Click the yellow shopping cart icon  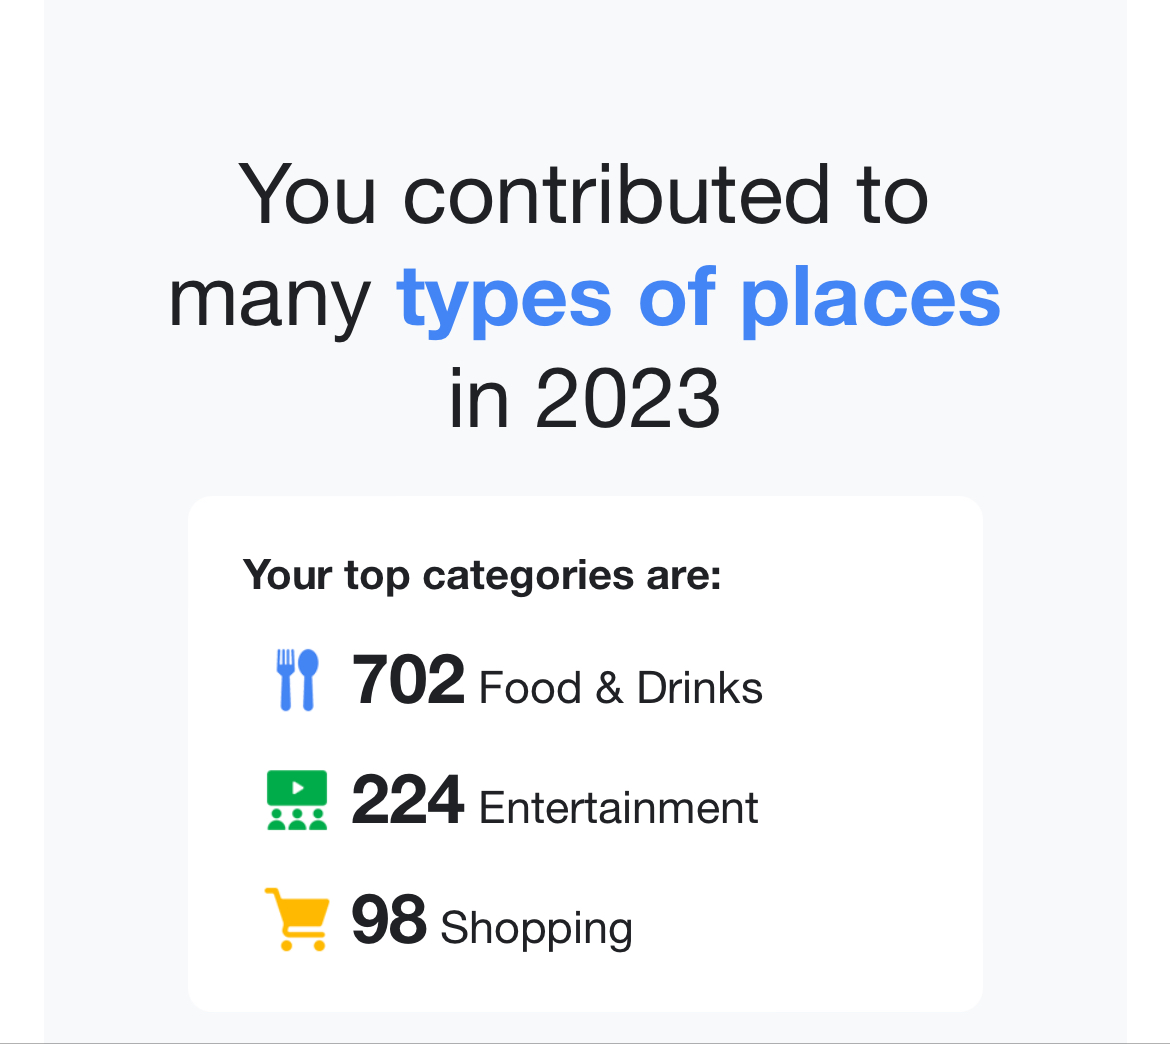297,918
